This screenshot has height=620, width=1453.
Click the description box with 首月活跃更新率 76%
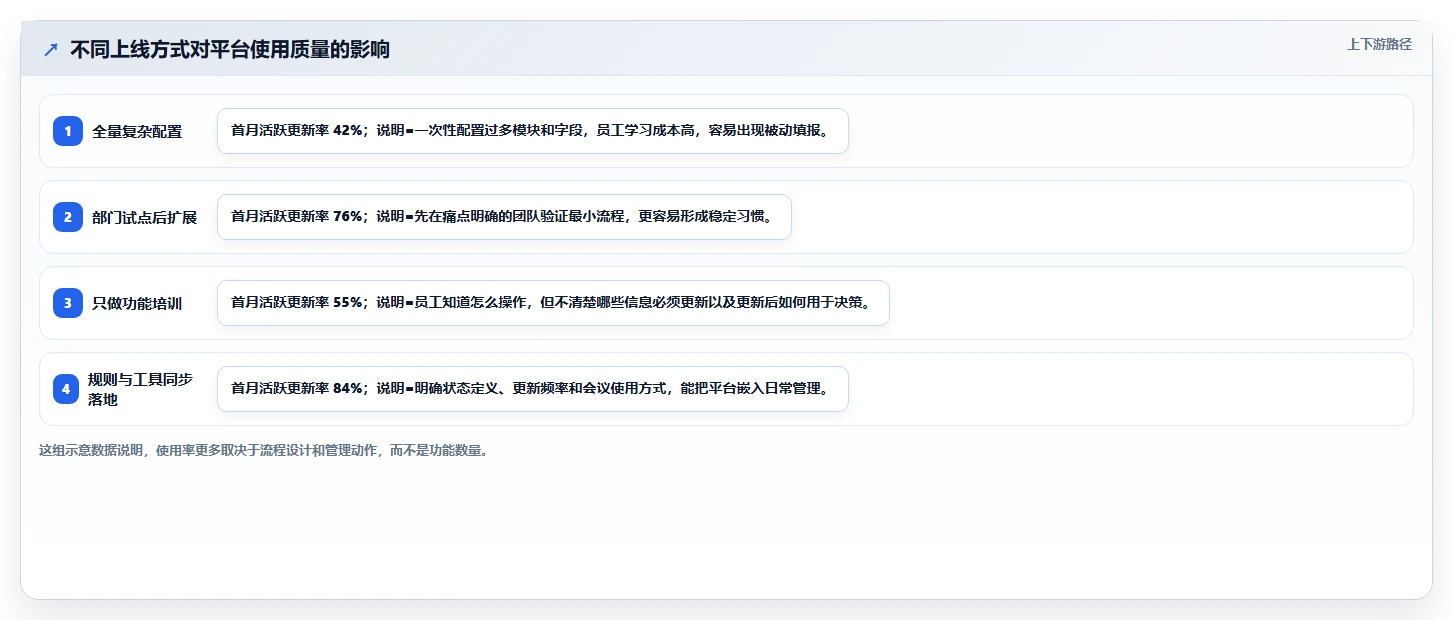(x=504, y=217)
